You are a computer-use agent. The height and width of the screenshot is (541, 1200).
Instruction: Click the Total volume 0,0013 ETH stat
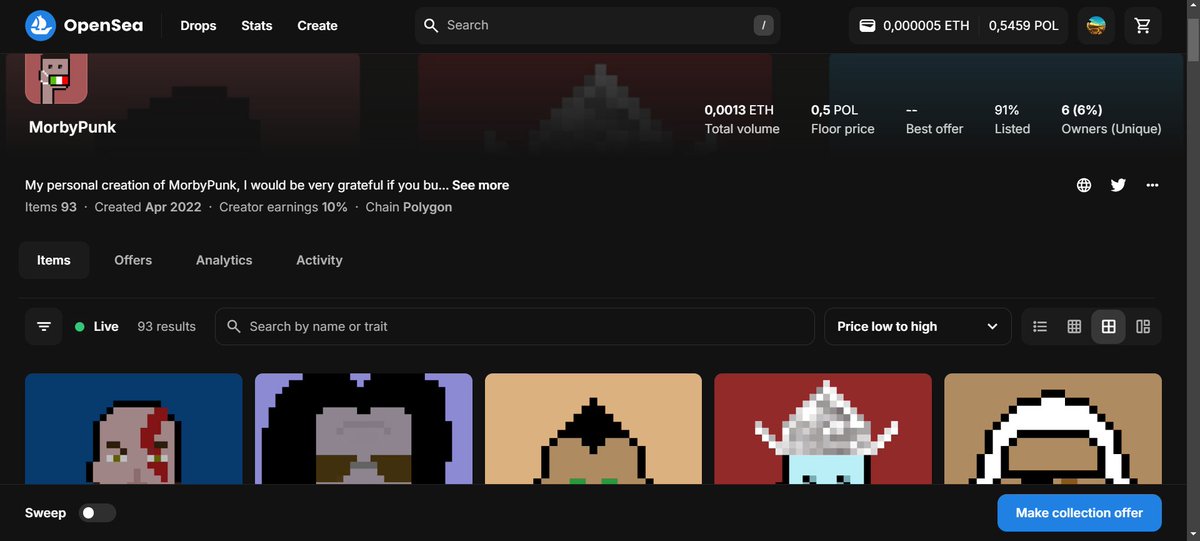[742, 119]
